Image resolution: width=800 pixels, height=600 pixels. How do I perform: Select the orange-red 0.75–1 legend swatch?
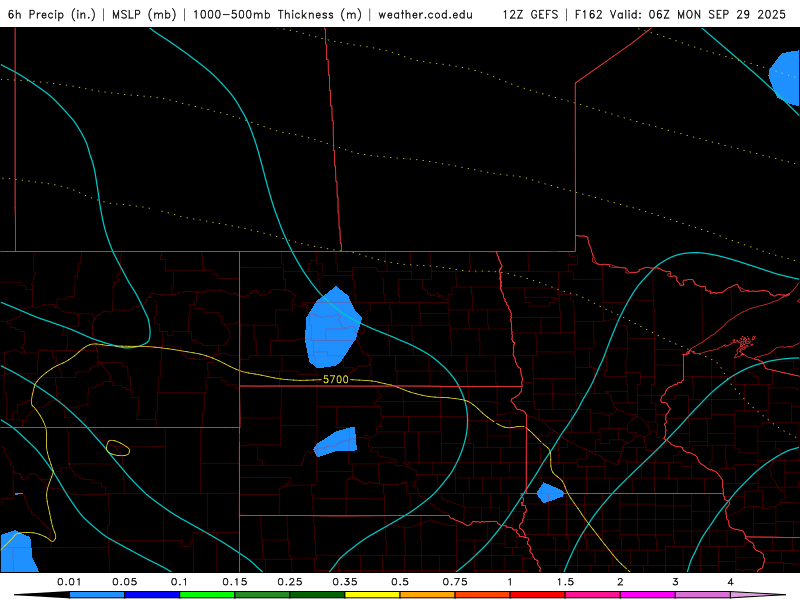(x=483, y=595)
